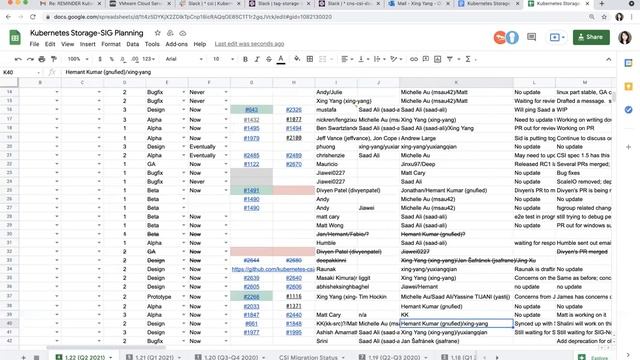Open the Add-ons menu
Image resolution: width=640 pixels, height=360 pixels.
tap(176, 44)
